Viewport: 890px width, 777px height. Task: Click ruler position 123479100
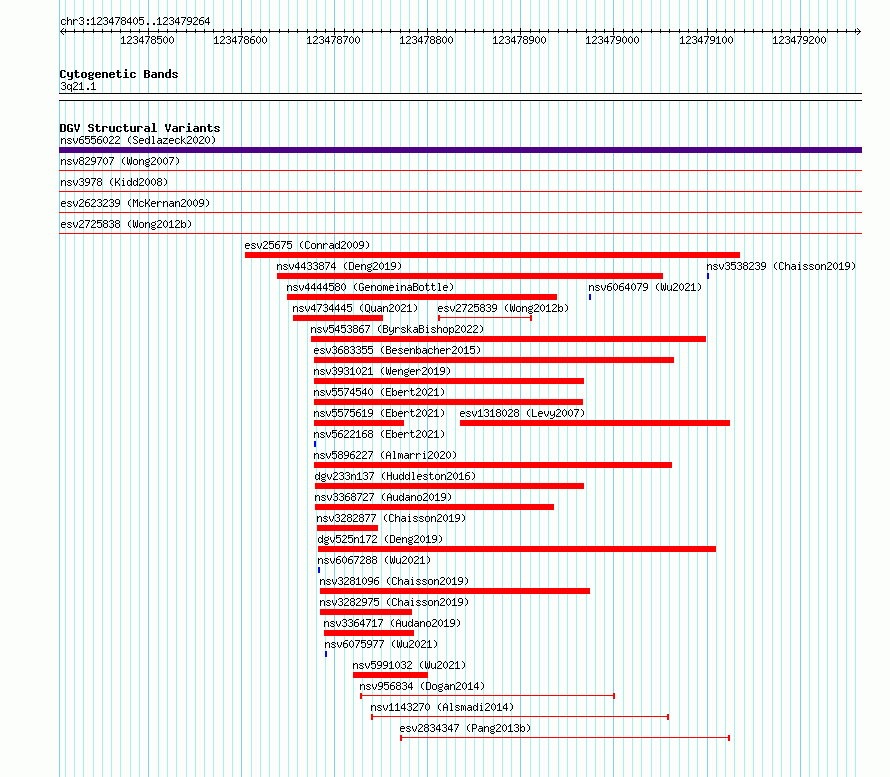[x=706, y=40]
